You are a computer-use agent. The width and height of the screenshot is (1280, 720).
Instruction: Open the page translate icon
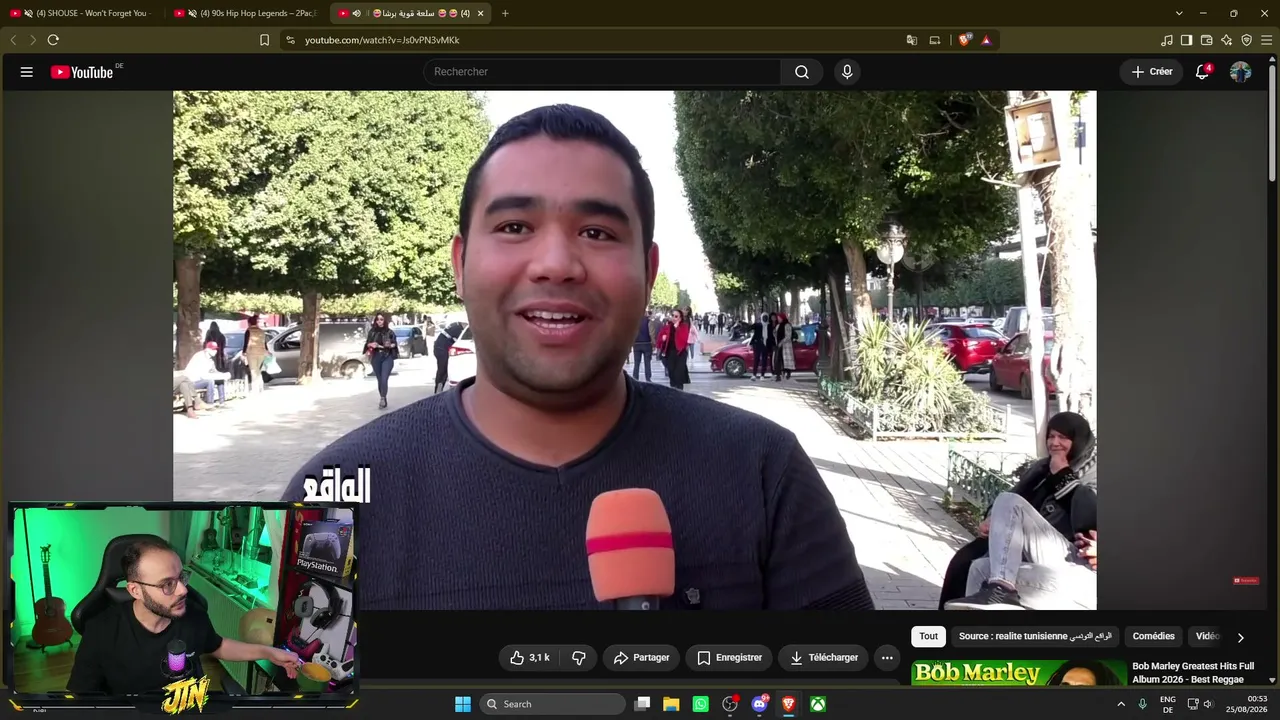click(912, 40)
